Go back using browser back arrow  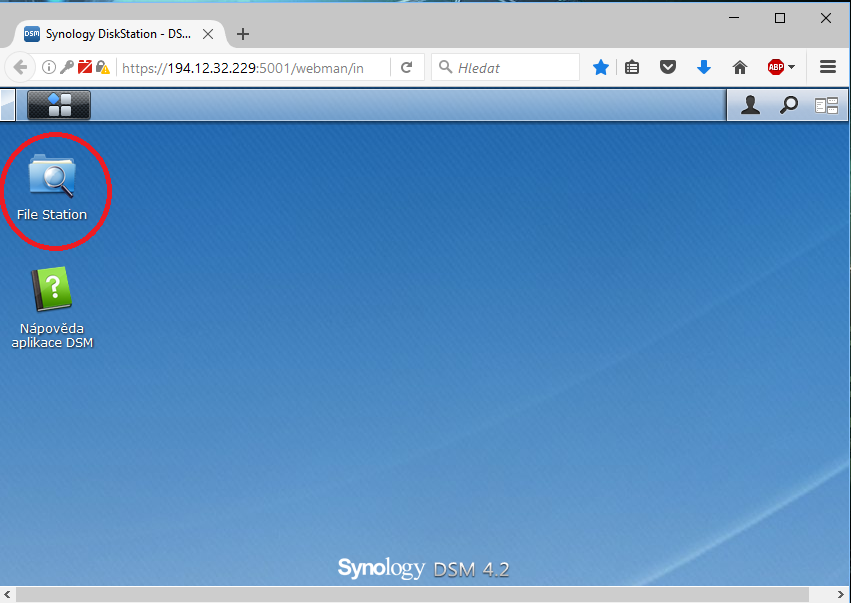[20, 67]
